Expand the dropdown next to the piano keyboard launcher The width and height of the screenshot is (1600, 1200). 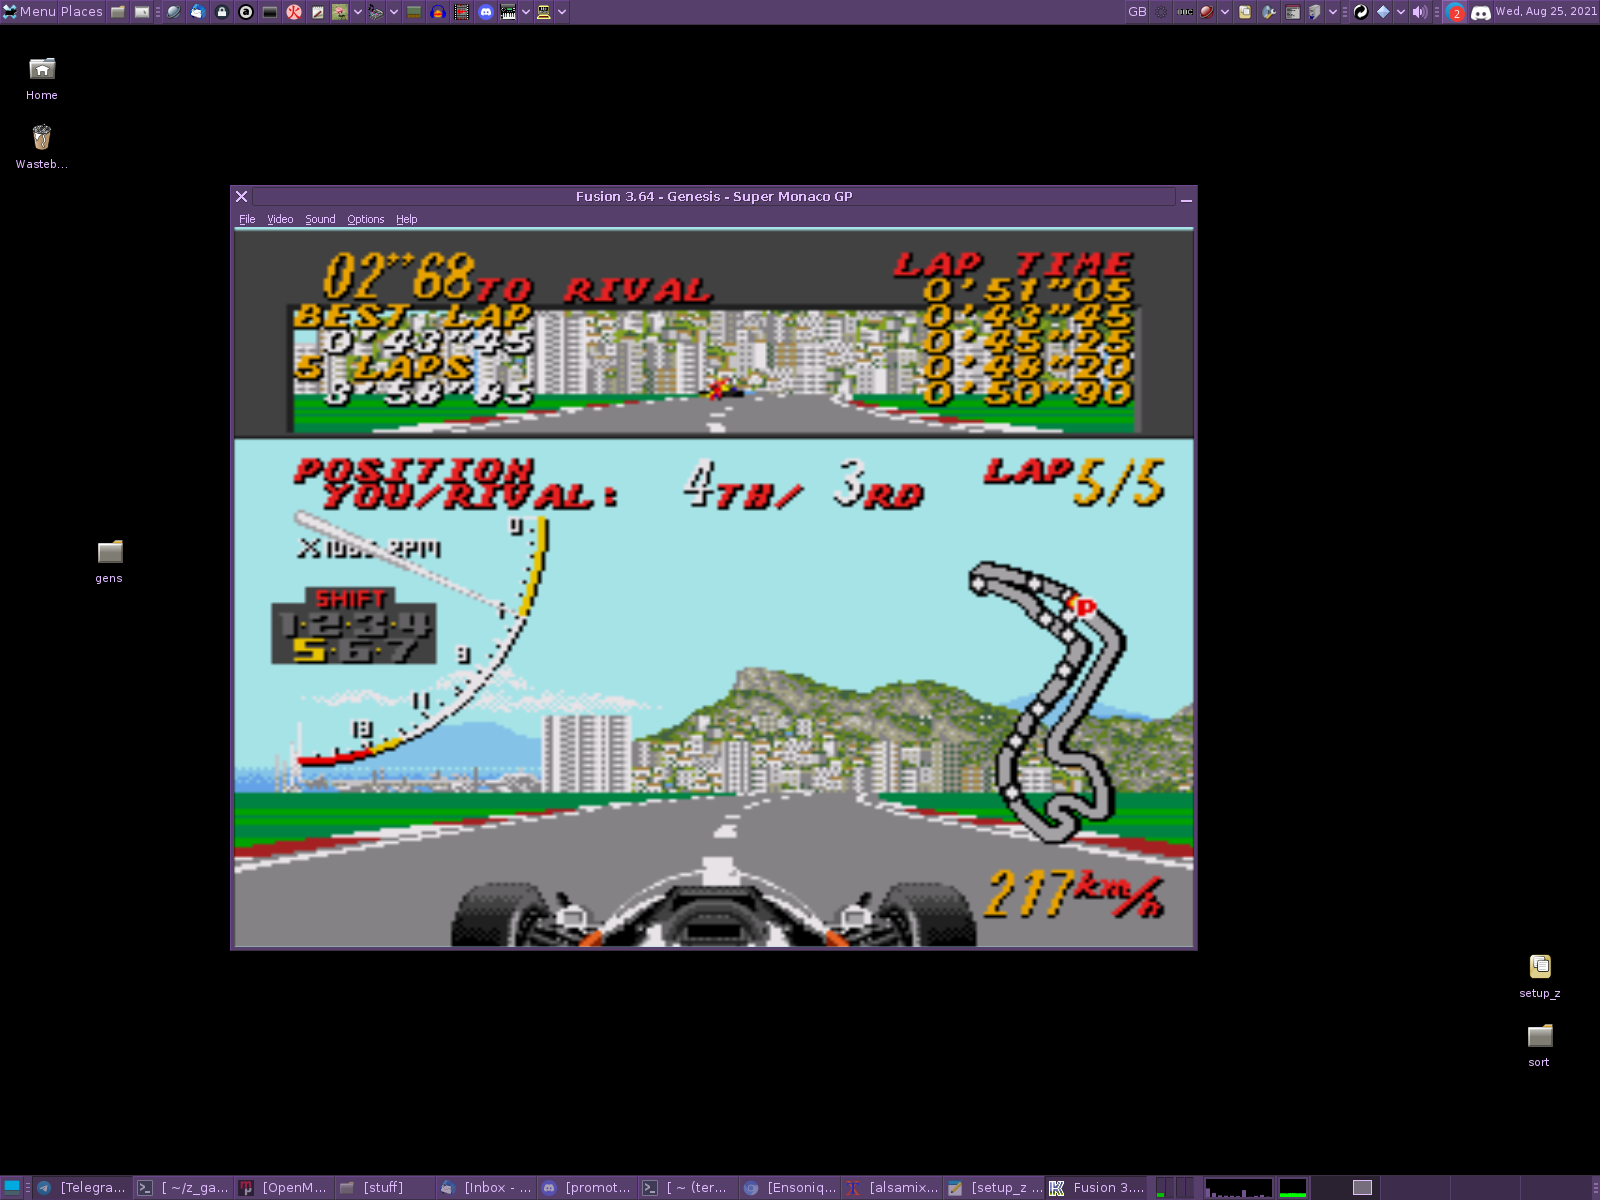(x=526, y=12)
